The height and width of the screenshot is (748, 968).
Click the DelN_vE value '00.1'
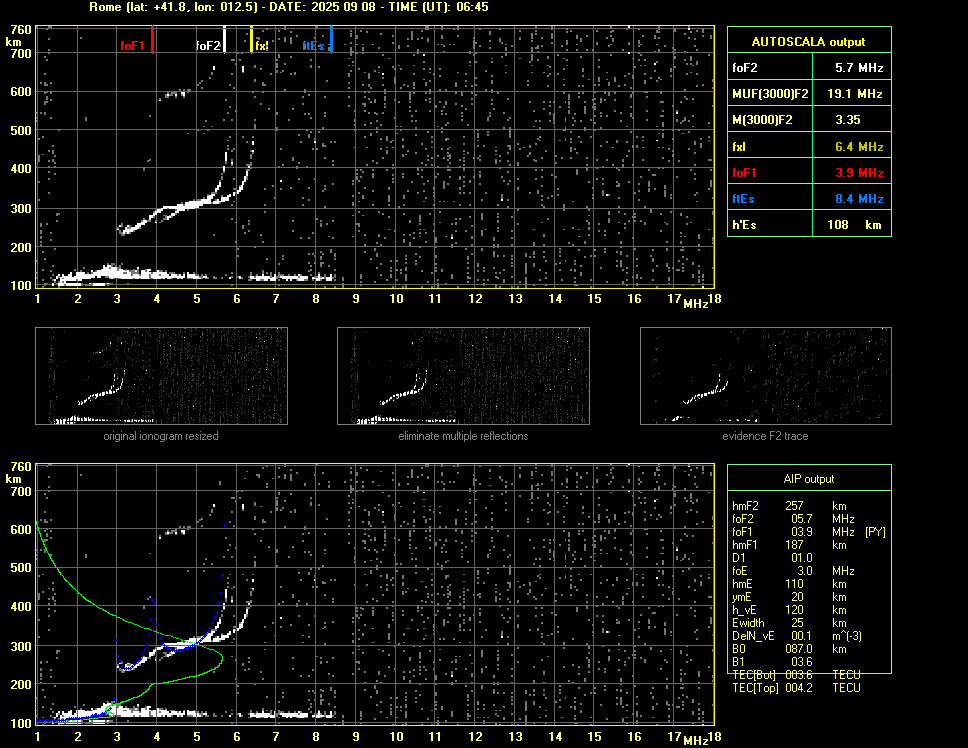tap(801, 636)
